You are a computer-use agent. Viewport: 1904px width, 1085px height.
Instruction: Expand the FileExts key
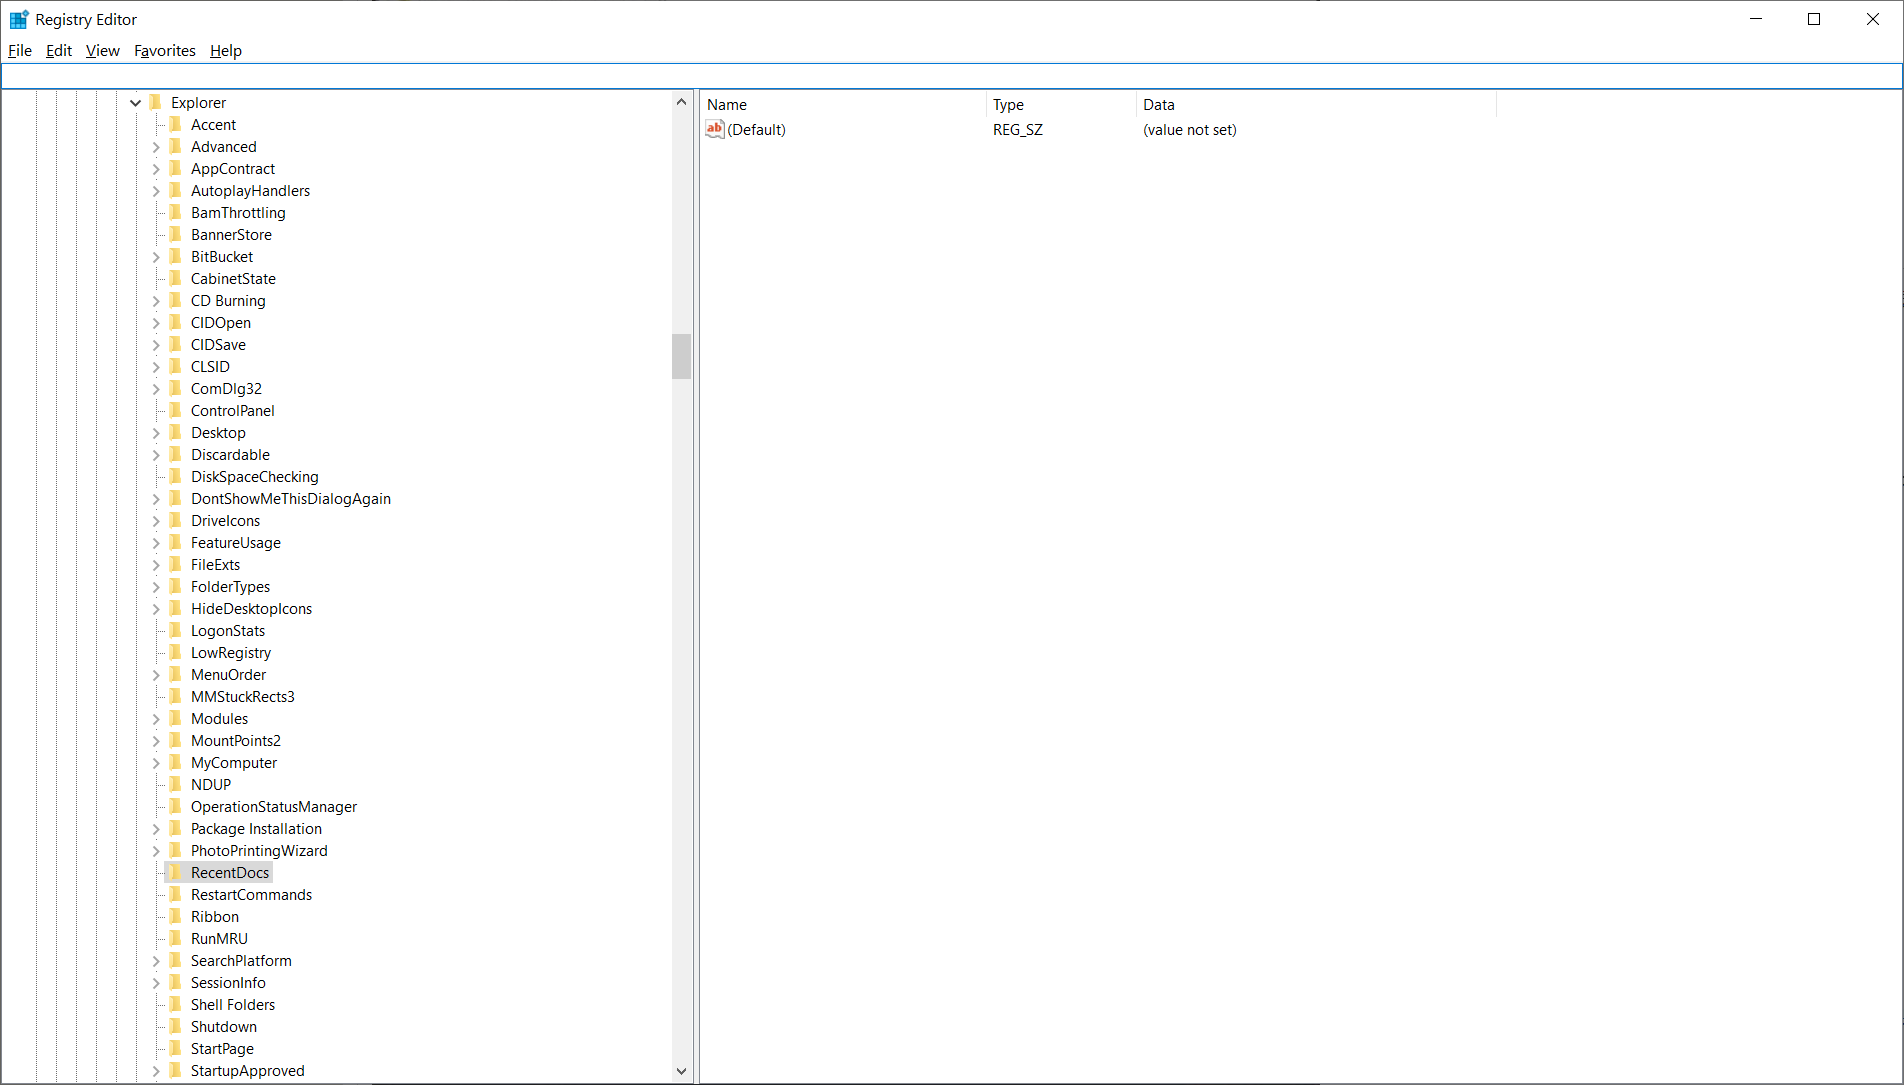[156, 565]
